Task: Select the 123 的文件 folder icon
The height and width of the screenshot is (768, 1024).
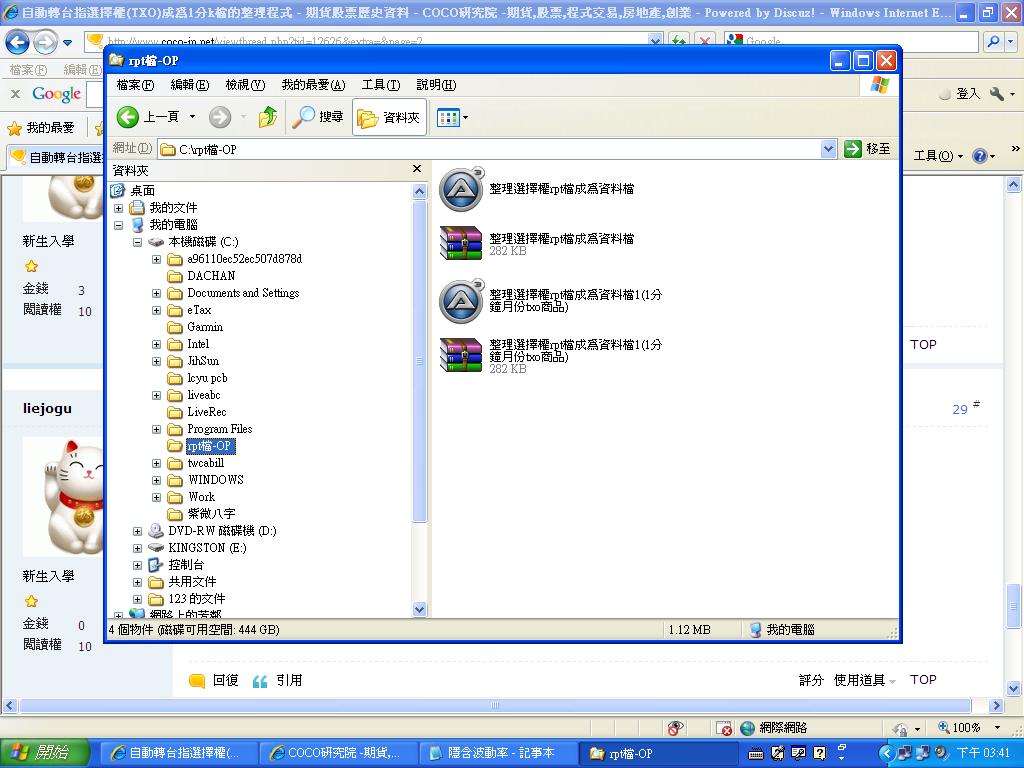Action: (x=155, y=599)
